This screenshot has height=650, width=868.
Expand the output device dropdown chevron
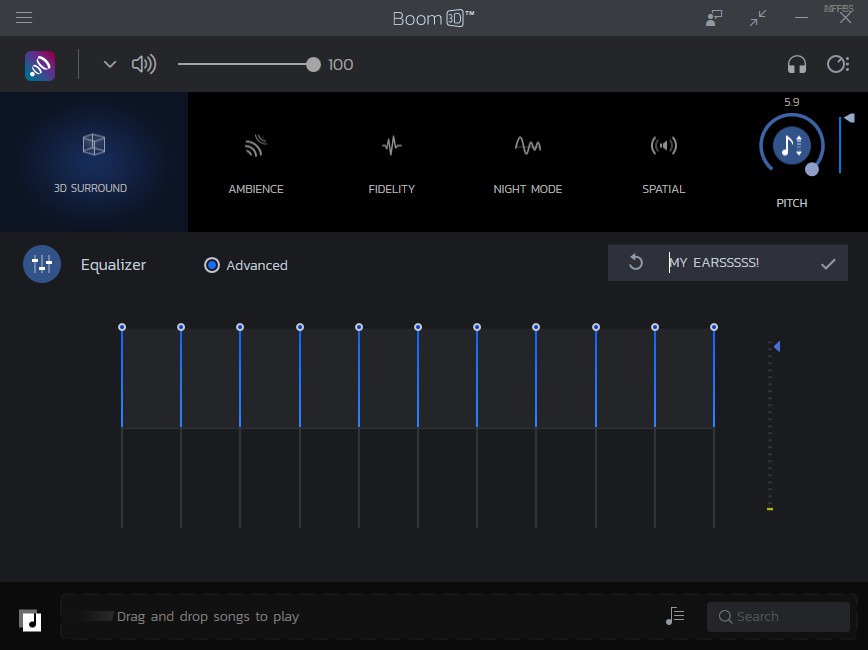pyautogui.click(x=110, y=65)
